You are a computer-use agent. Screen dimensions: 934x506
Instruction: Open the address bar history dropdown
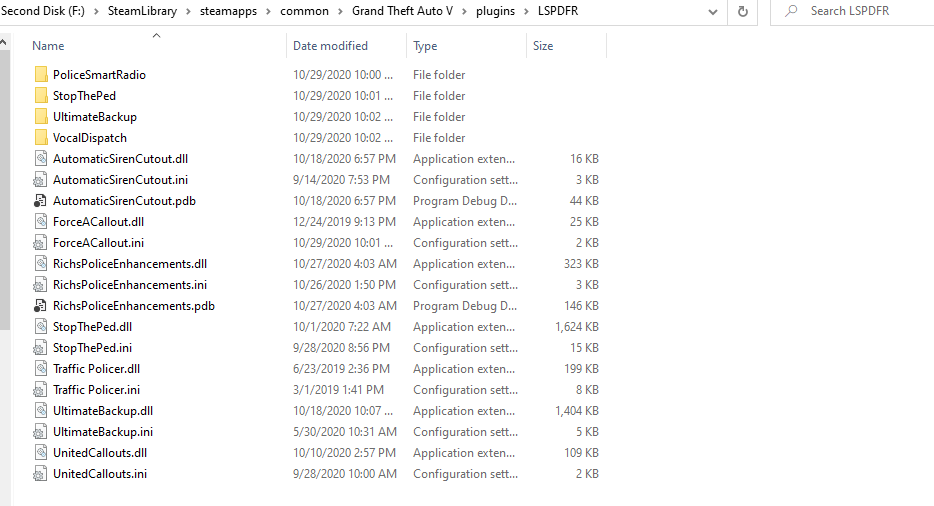(712, 11)
